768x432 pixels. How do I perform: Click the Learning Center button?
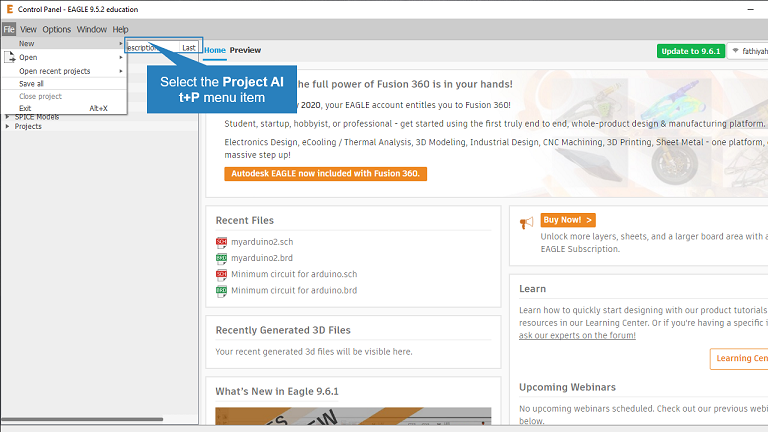739,359
